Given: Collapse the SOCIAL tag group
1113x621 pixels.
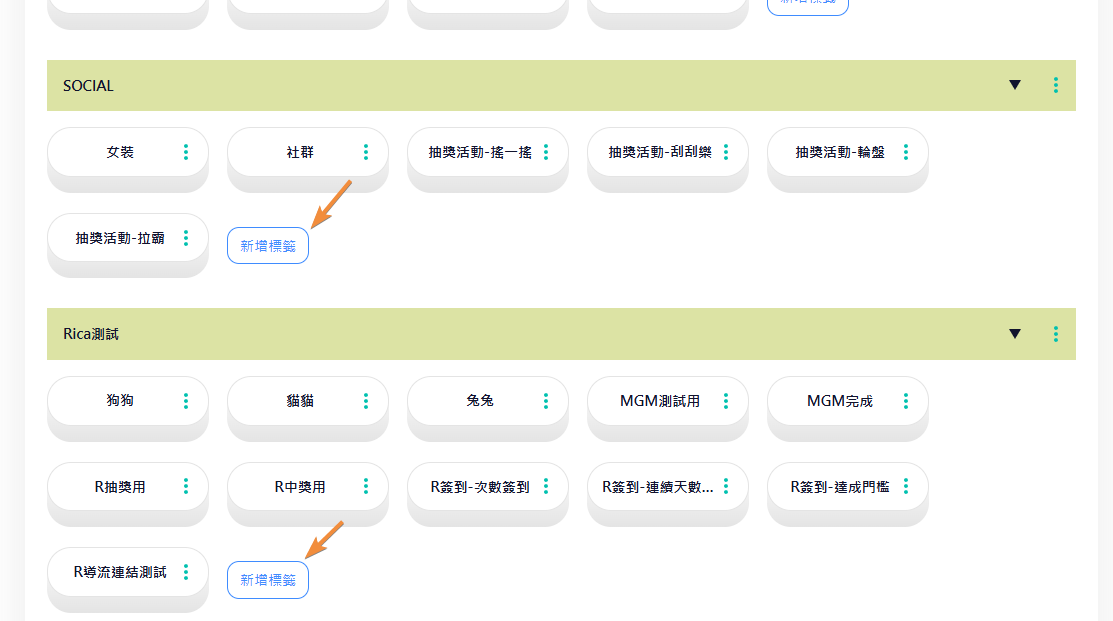Looking at the screenshot, I should point(1015,86).
